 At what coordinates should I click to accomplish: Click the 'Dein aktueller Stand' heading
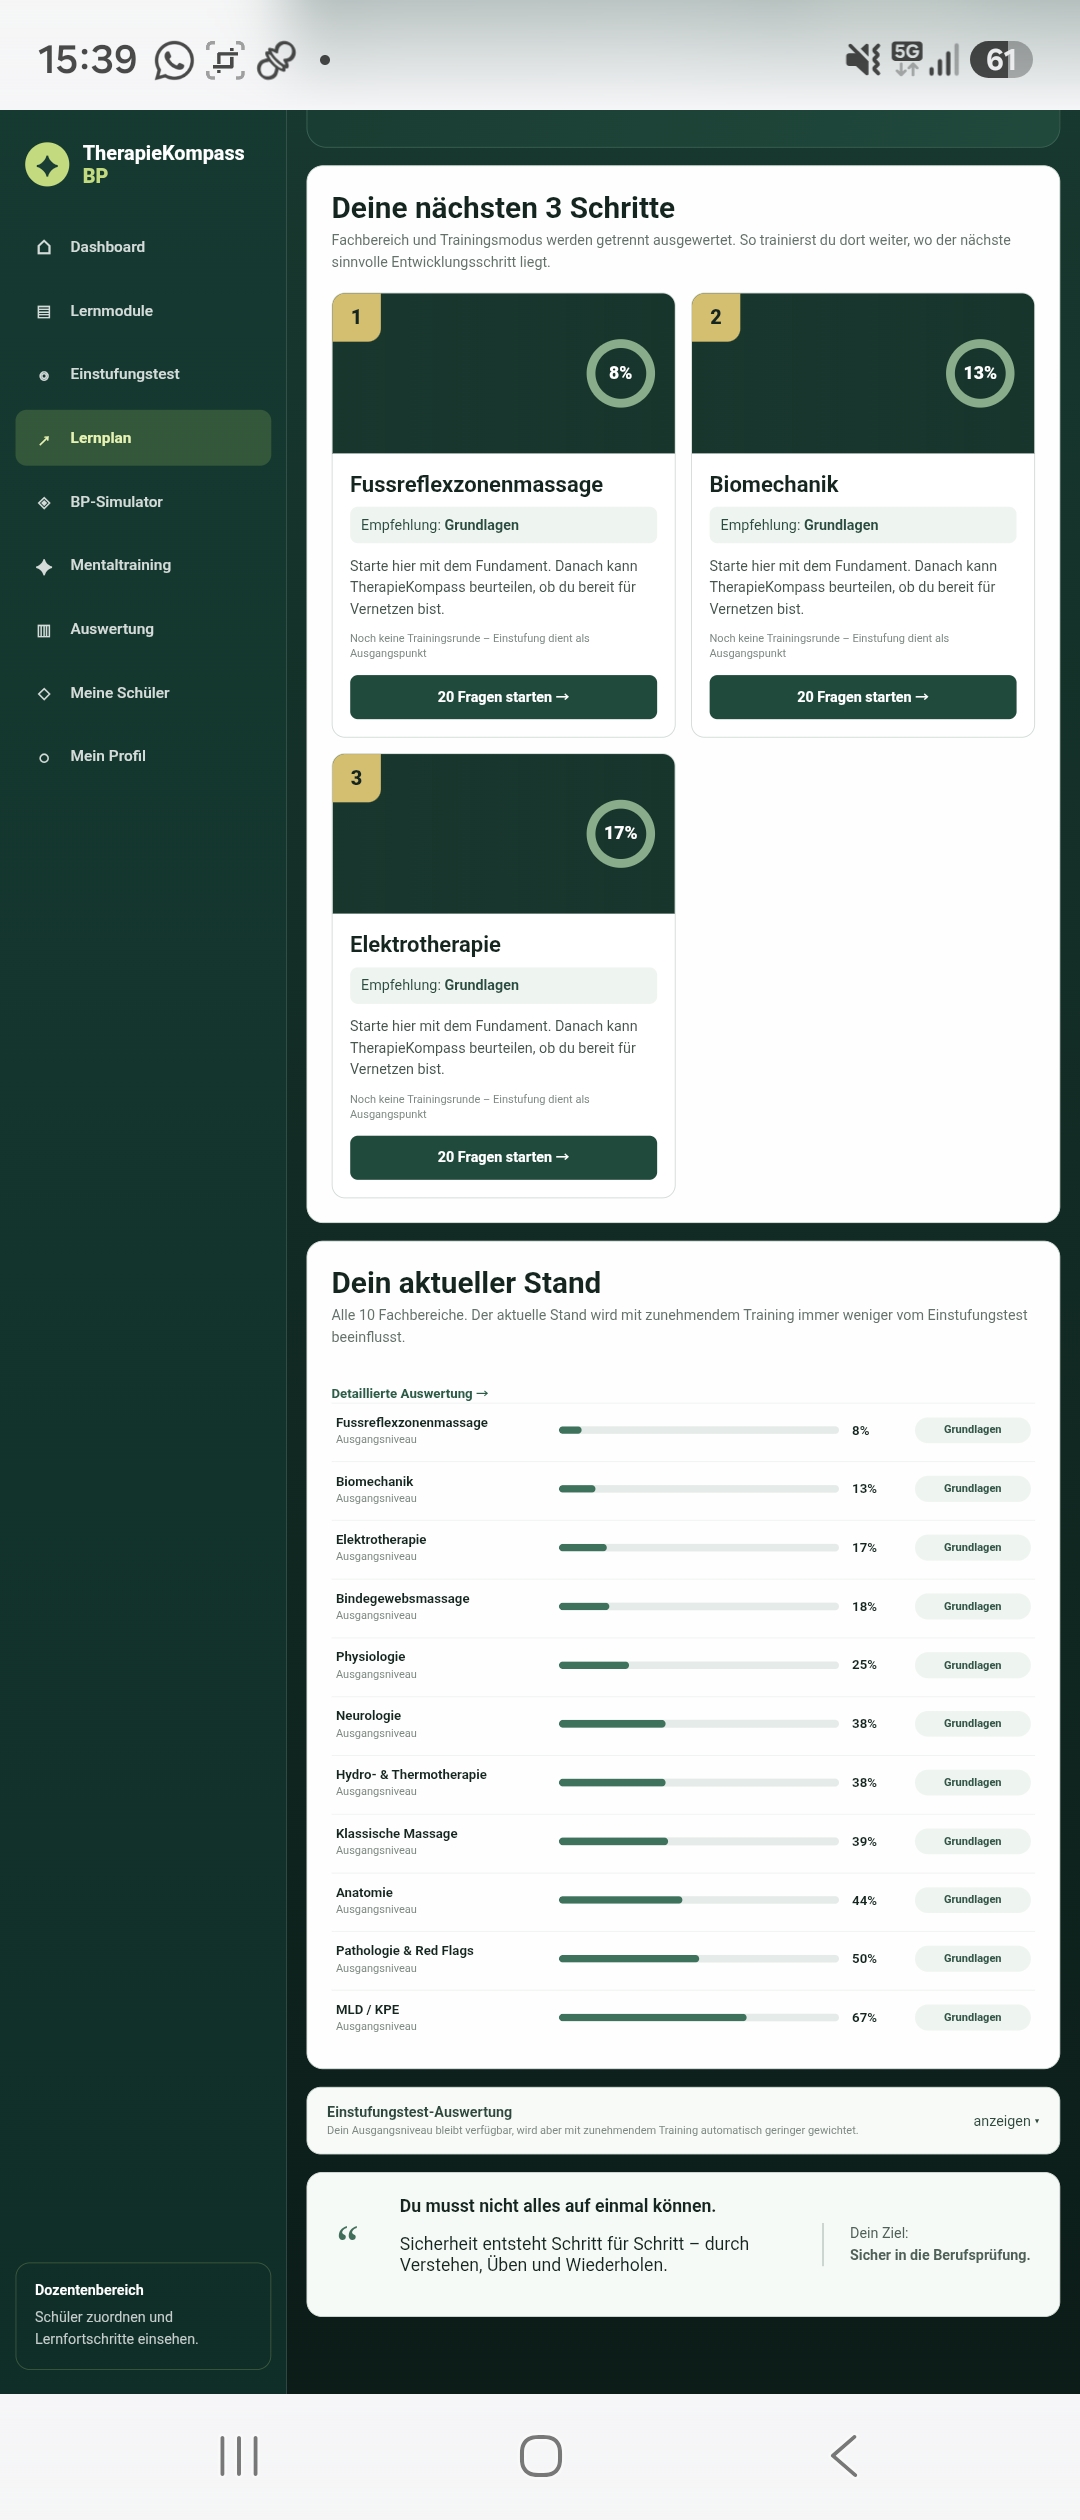click(466, 1282)
